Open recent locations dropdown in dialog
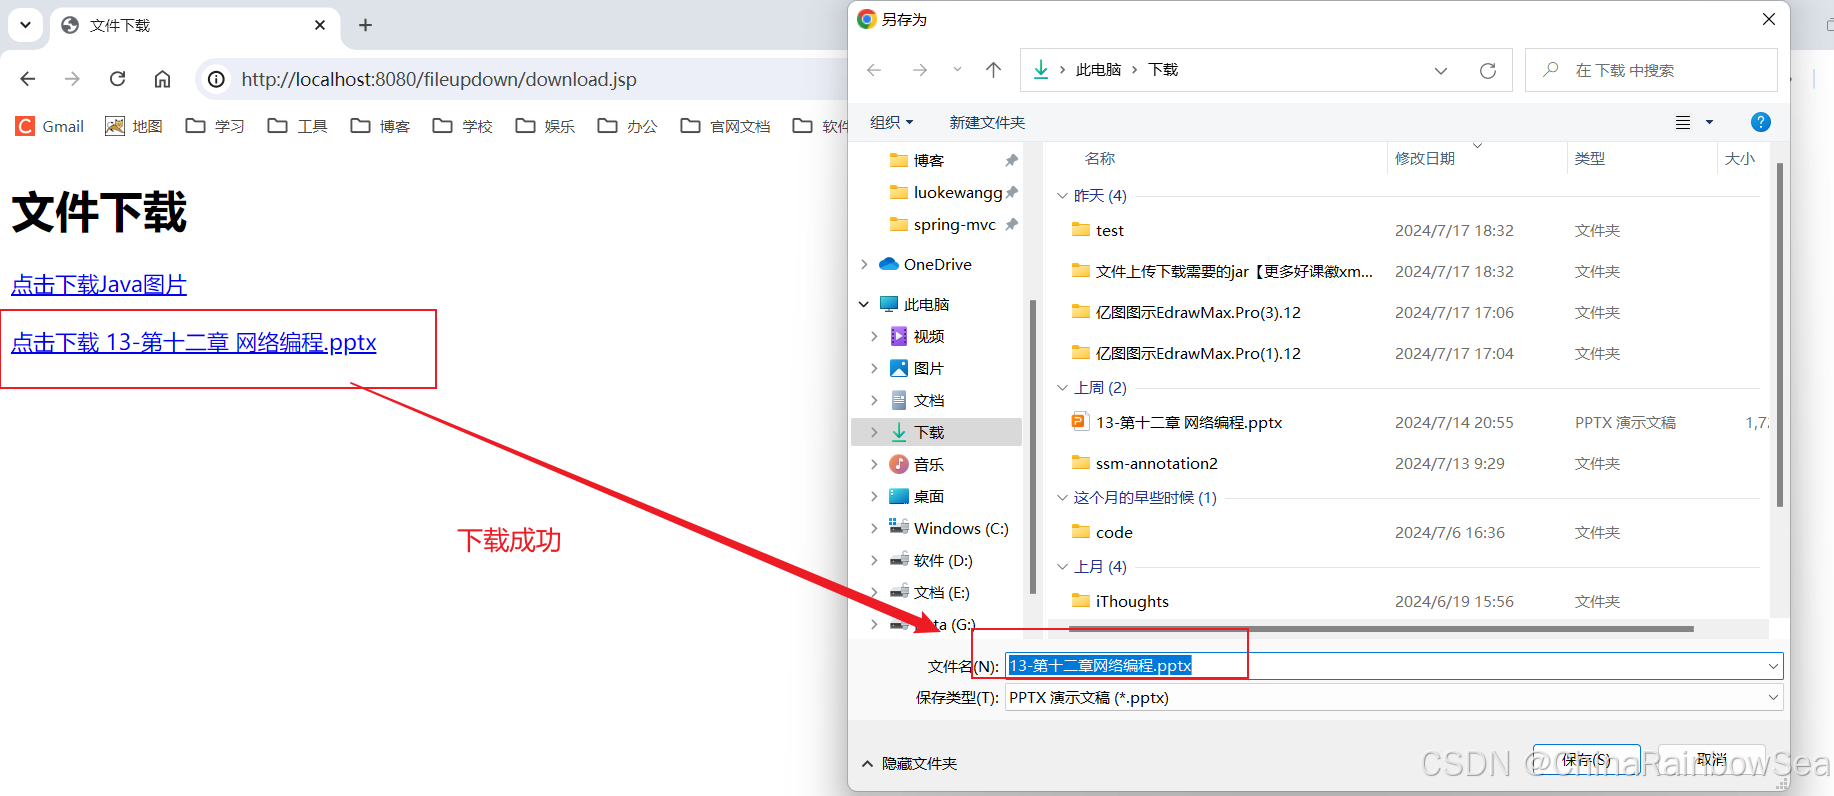The image size is (1834, 796). point(957,70)
